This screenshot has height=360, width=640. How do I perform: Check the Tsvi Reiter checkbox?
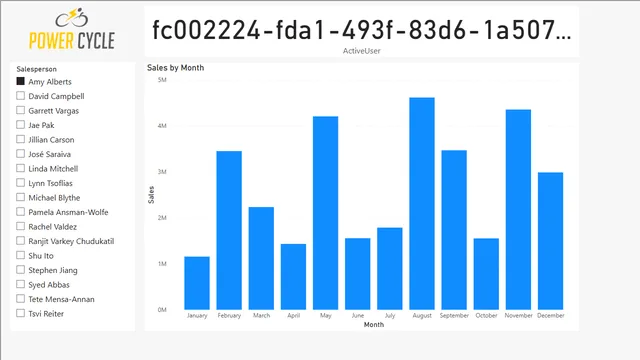point(20,313)
